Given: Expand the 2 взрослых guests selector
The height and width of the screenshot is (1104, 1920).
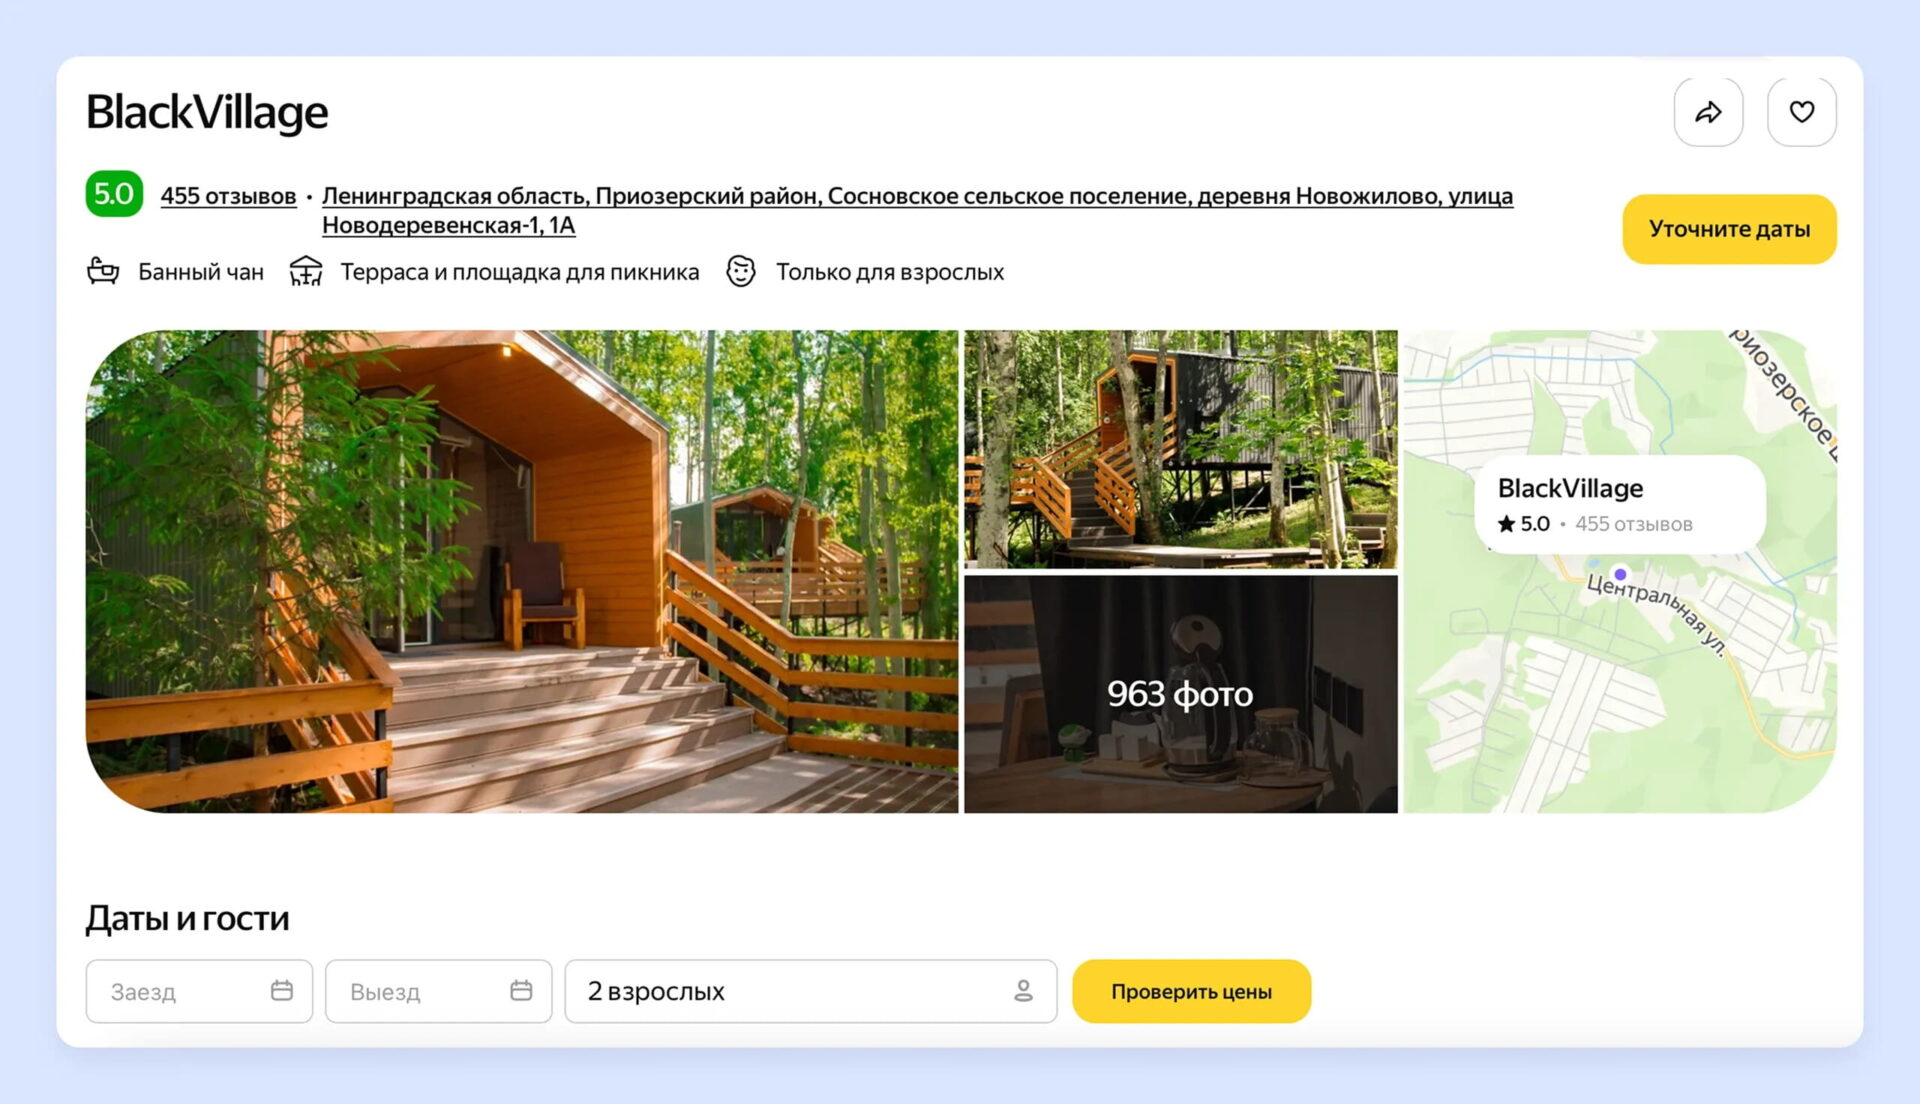Looking at the screenshot, I should pyautogui.click(x=790, y=991).
